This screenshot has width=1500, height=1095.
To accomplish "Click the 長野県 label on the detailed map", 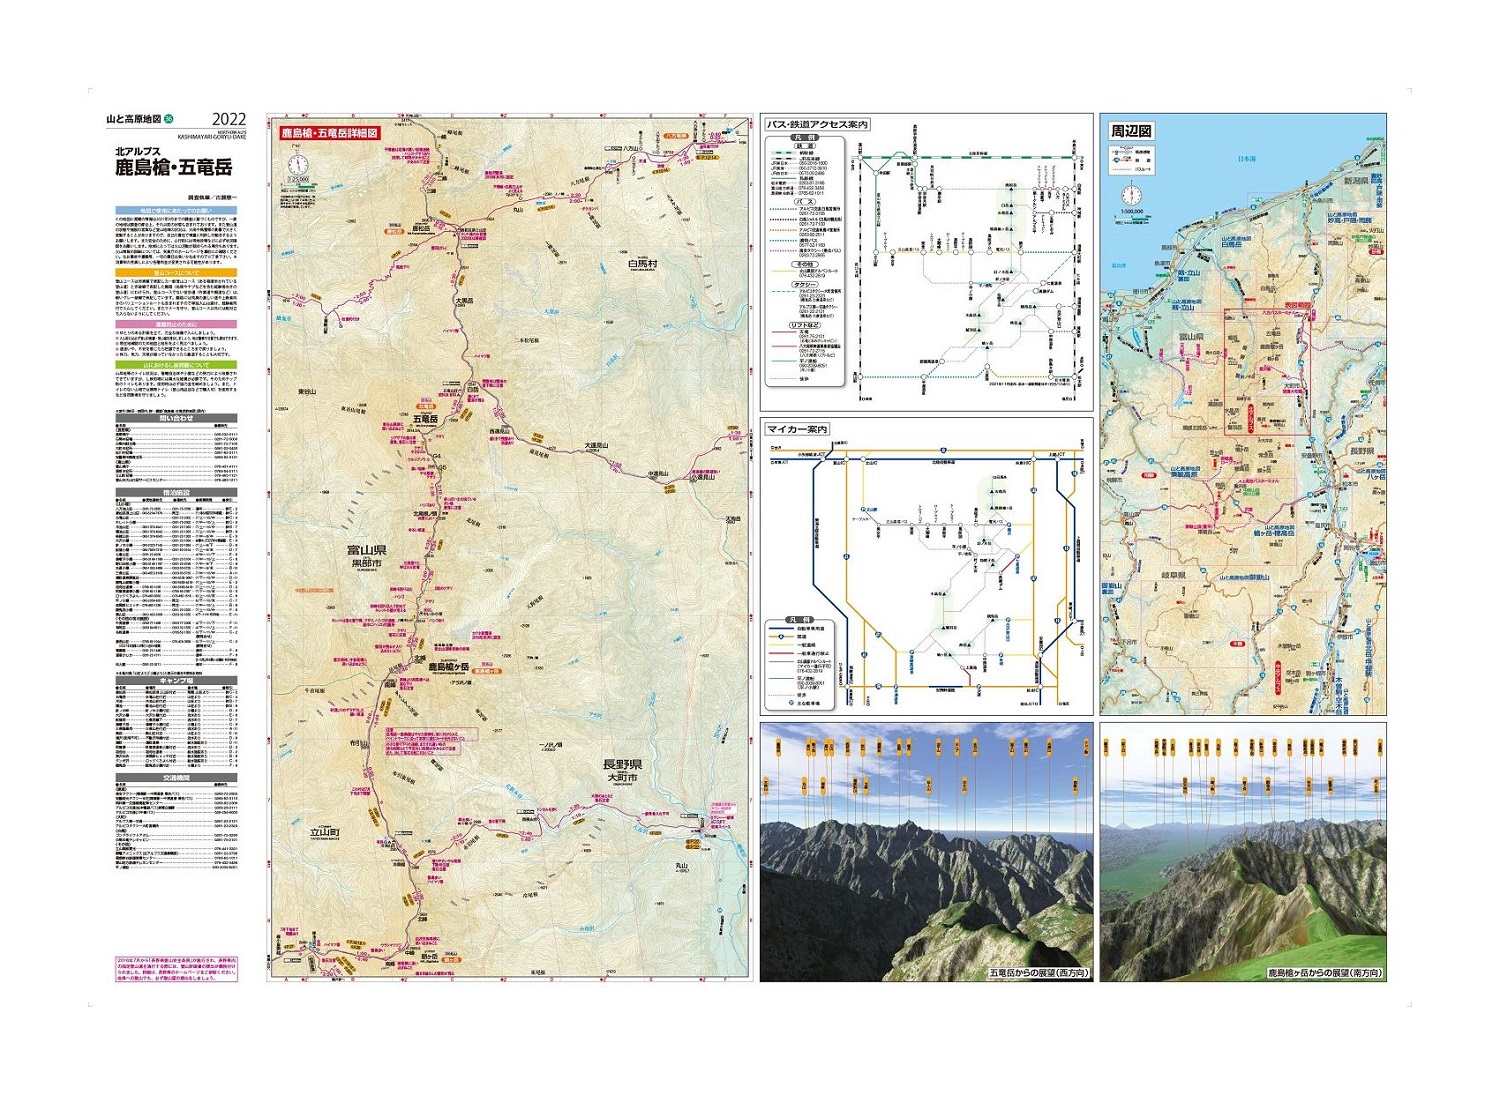I will (622, 764).
